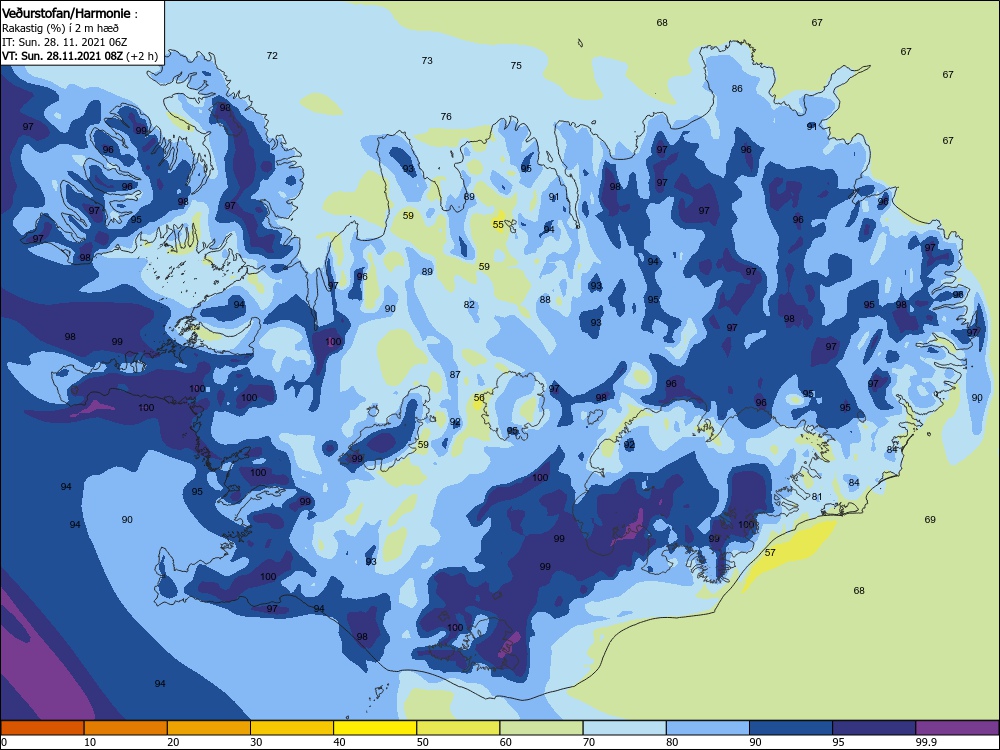Select the 30–40 amber legend swatch
The image size is (1000, 750).
pyautogui.click(x=292, y=728)
